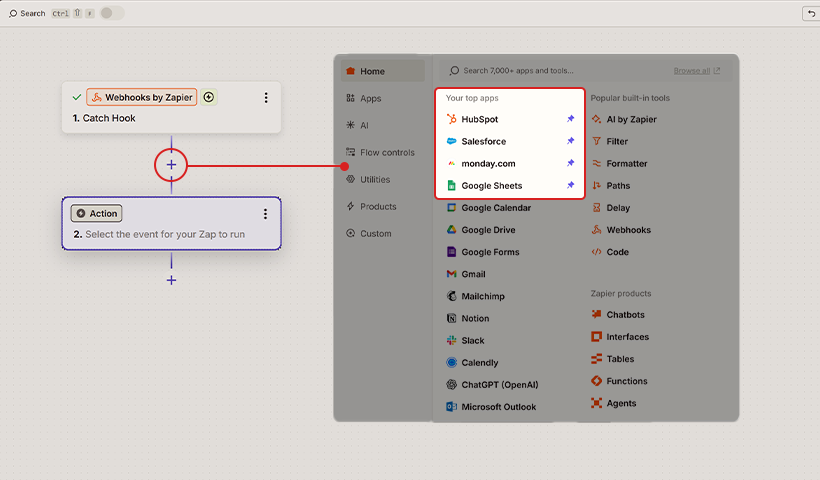Viewport: 820px width, 480px height.
Task: Click the undo arrow button
Action: pyautogui.click(x=810, y=13)
